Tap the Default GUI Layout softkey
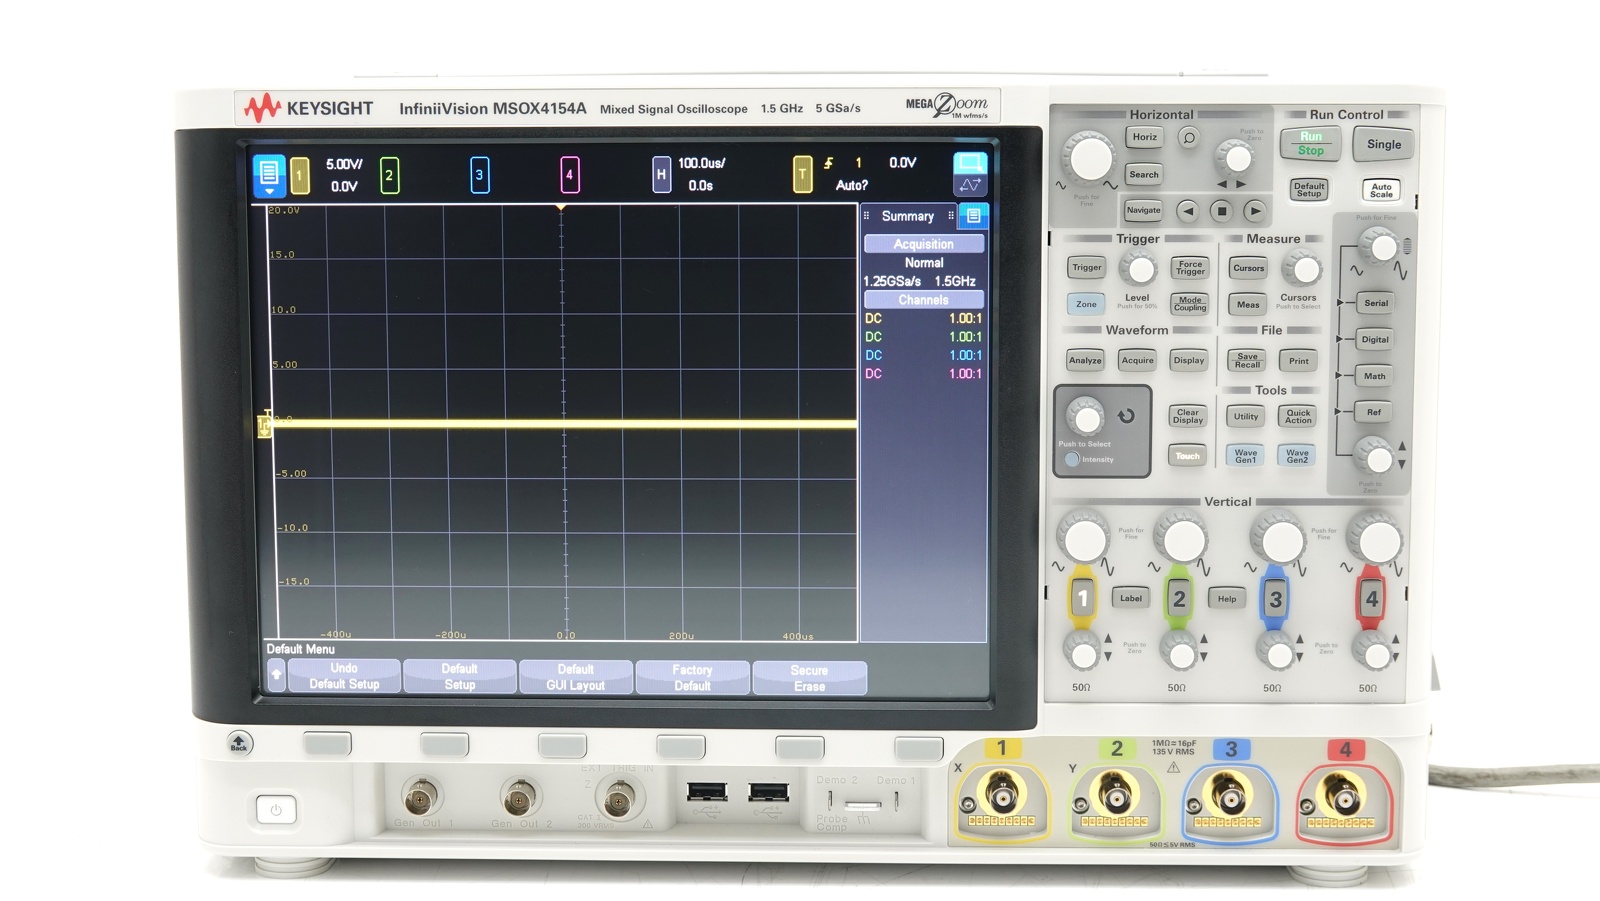The width and height of the screenshot is (1600, 901). (x=576, y=676)
